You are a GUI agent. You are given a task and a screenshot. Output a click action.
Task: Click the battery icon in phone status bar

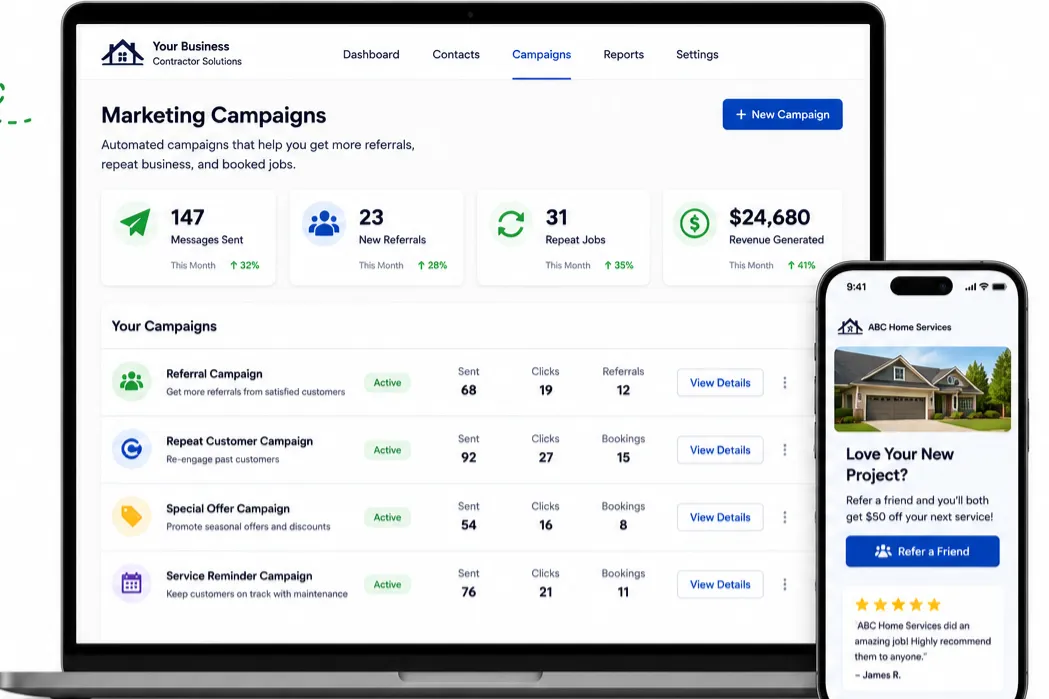(x=999, y=286)
